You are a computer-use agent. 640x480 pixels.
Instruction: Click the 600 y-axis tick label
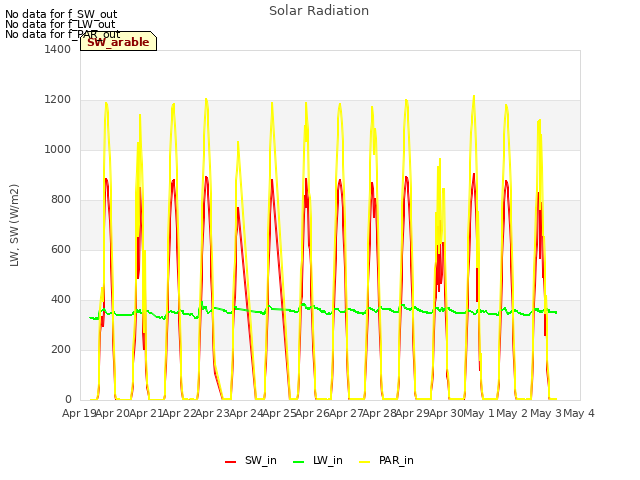point(61,249)
